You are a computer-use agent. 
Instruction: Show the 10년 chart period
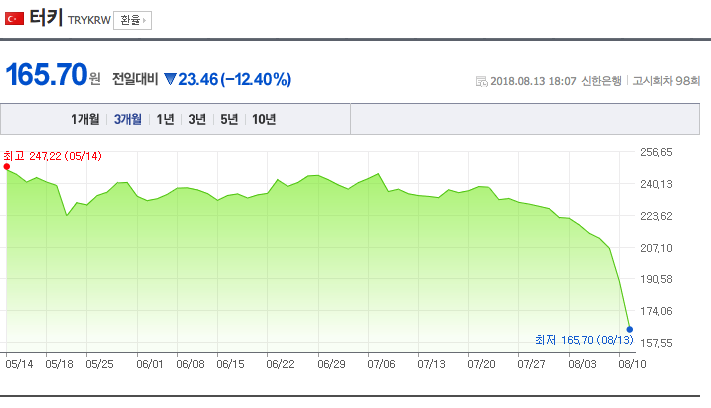pyautogui.click(x=264, y=120)
